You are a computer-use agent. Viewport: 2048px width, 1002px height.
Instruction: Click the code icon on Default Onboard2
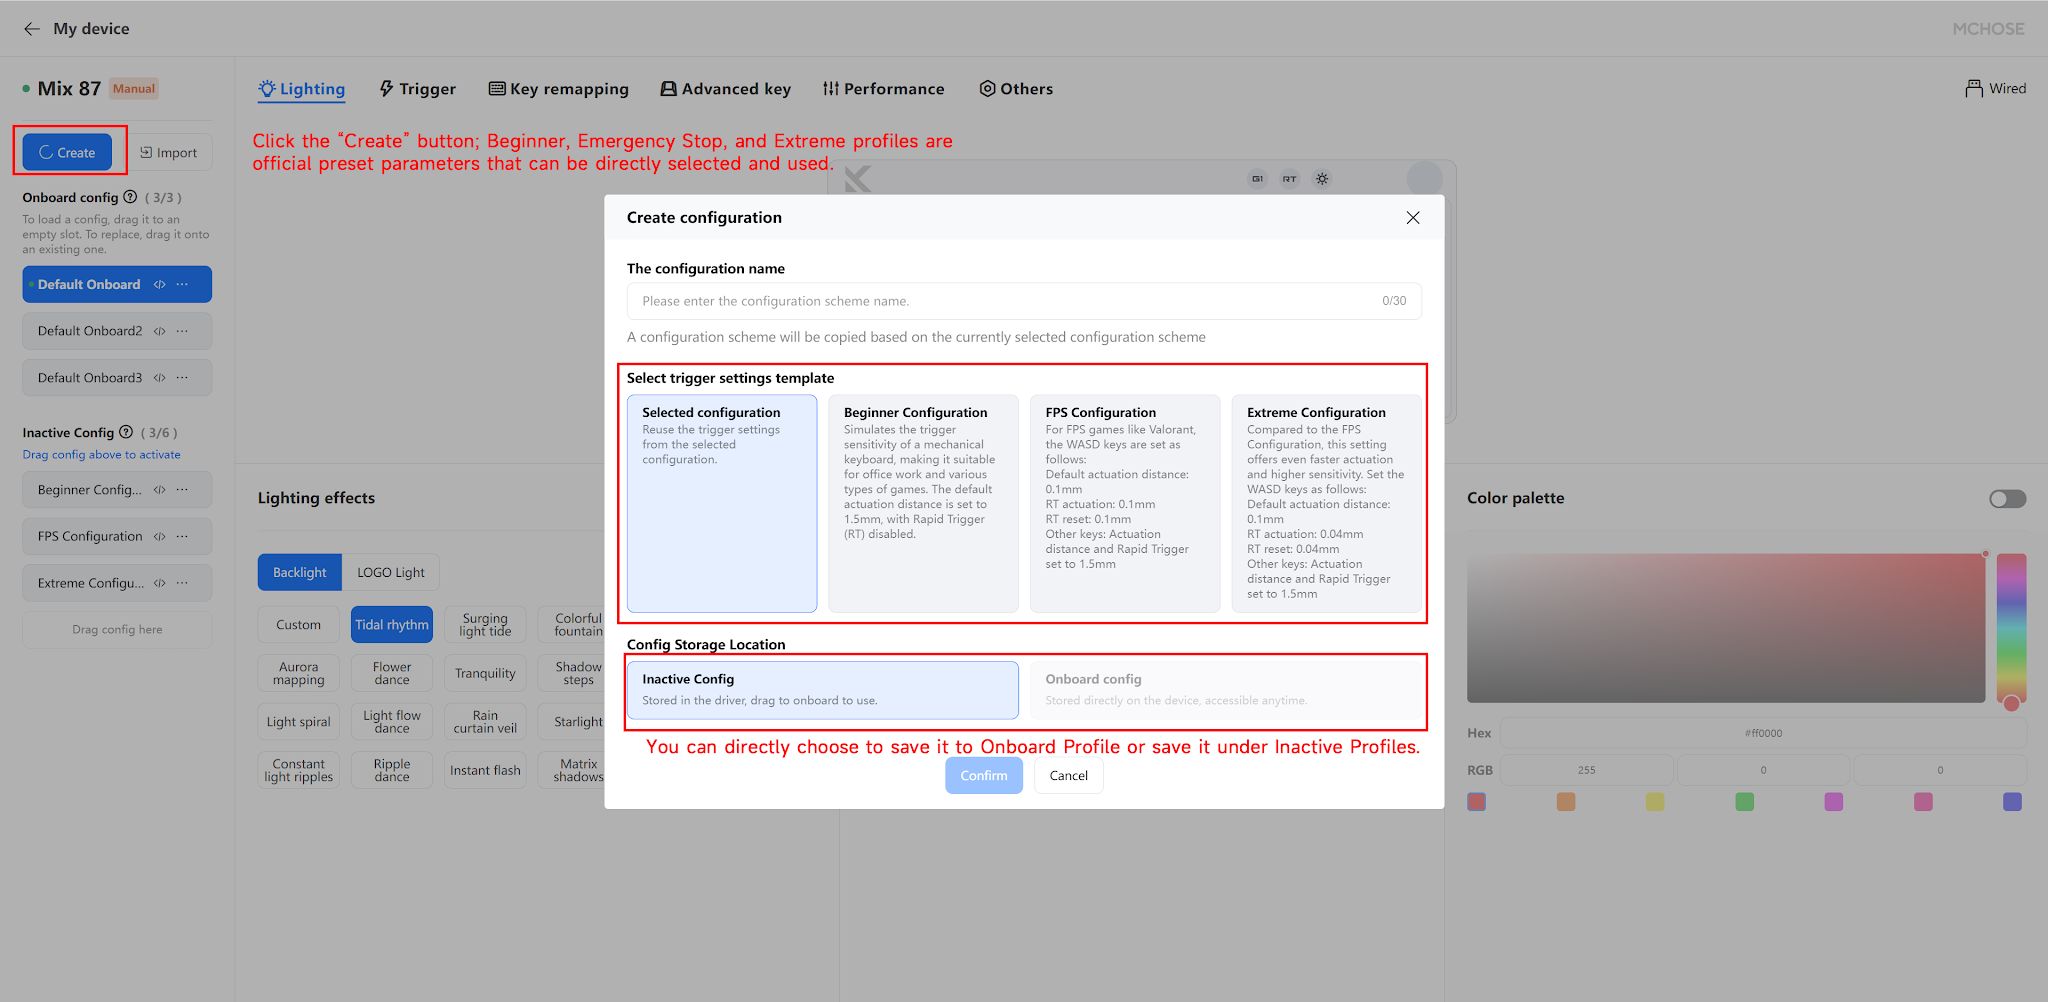[160, 331]
